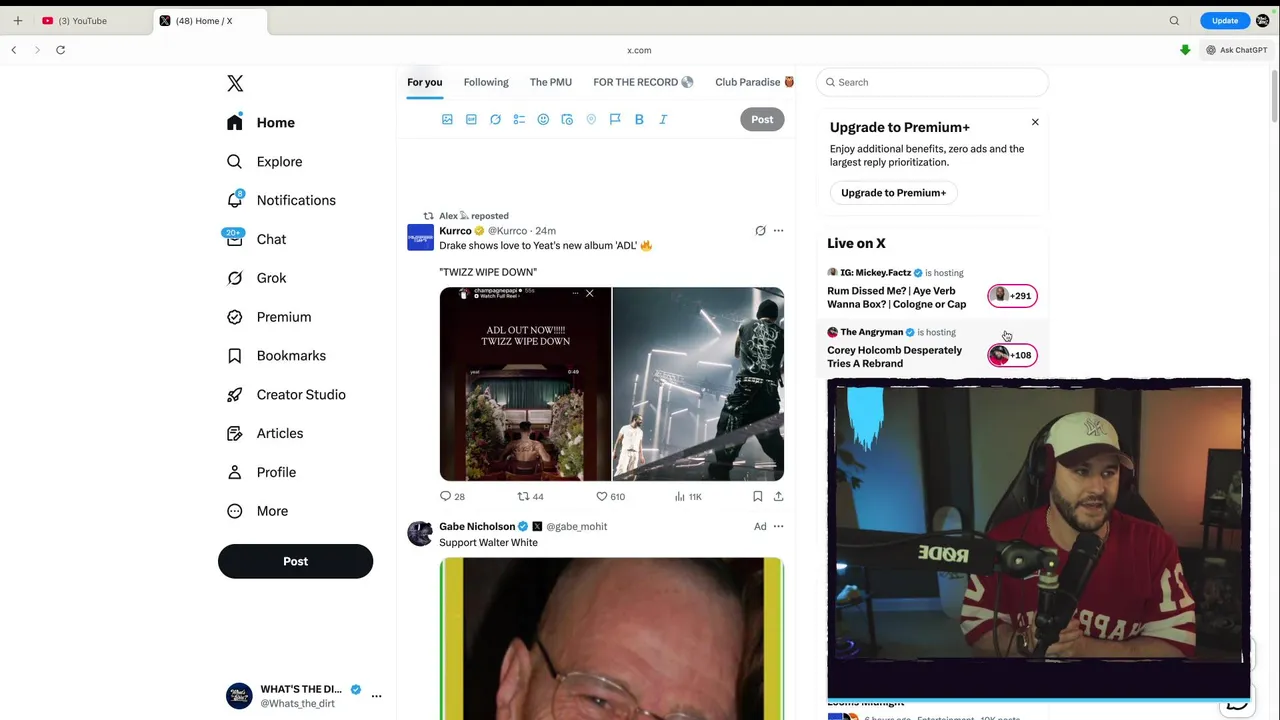The image size is (1280, 720).
Task: Toggle italic formatting in composer
Action: point(663,119)
